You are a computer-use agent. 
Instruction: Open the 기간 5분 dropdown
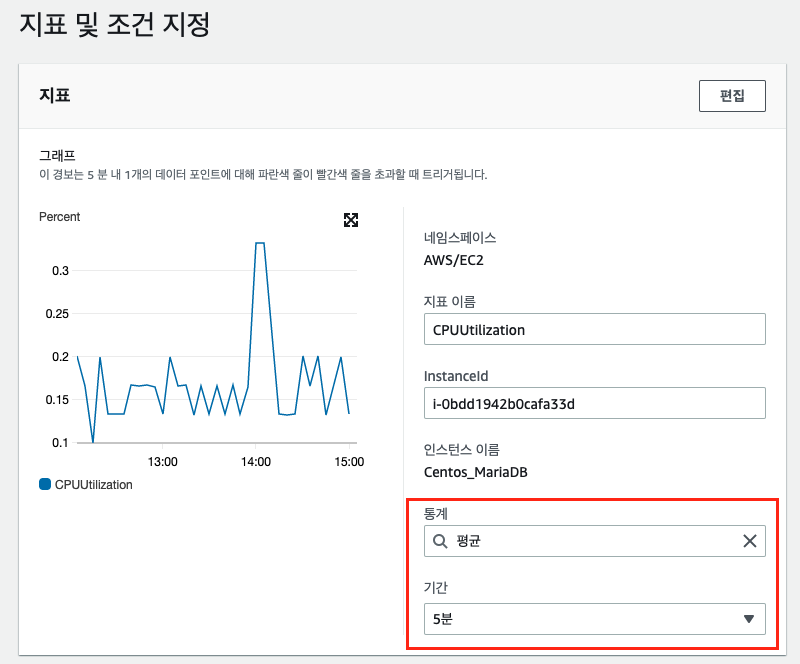coord(594,619)
